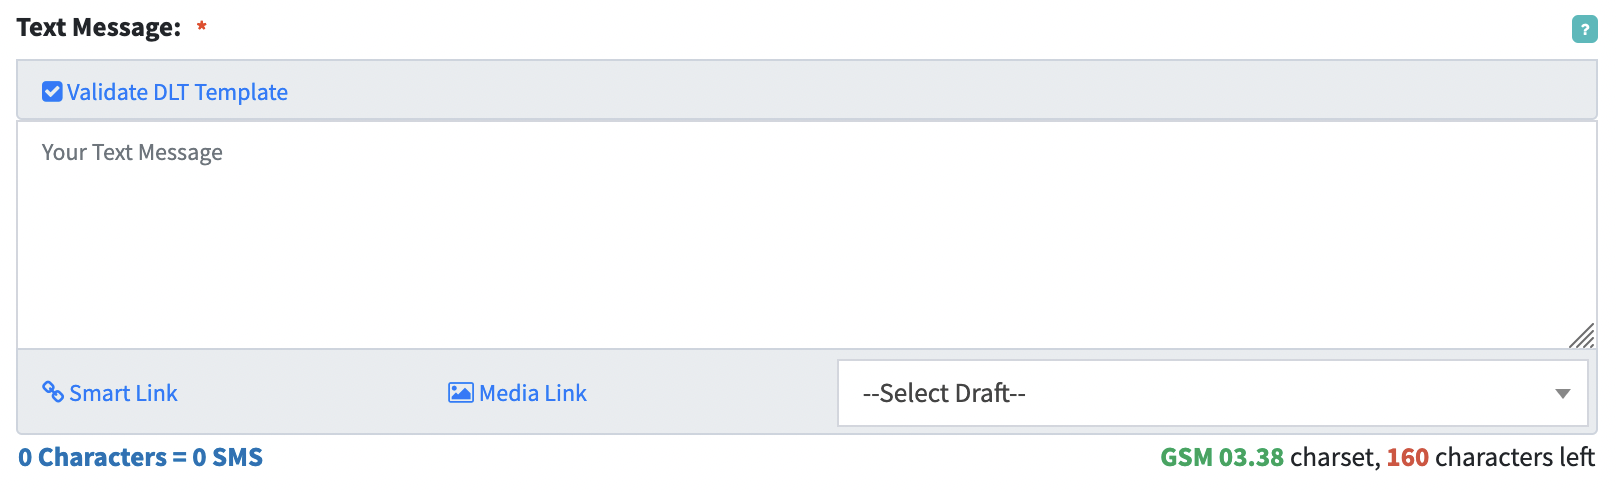Click the Select Draft dropdown arrow

tap(1563, 394)
